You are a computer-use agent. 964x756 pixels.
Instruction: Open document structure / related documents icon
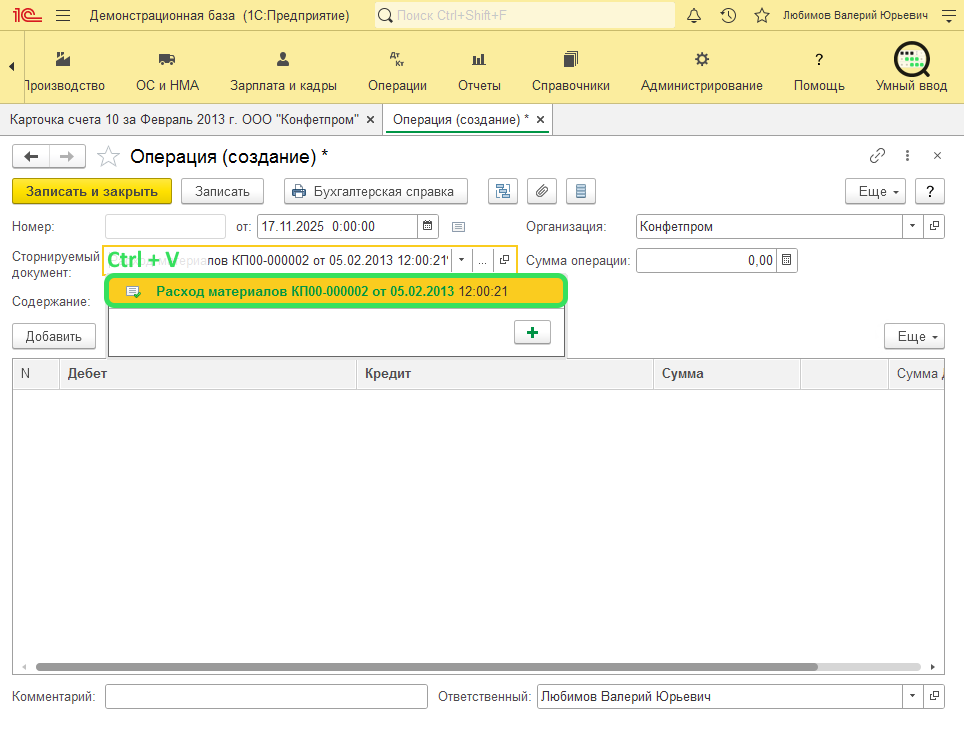coord(503,191)
